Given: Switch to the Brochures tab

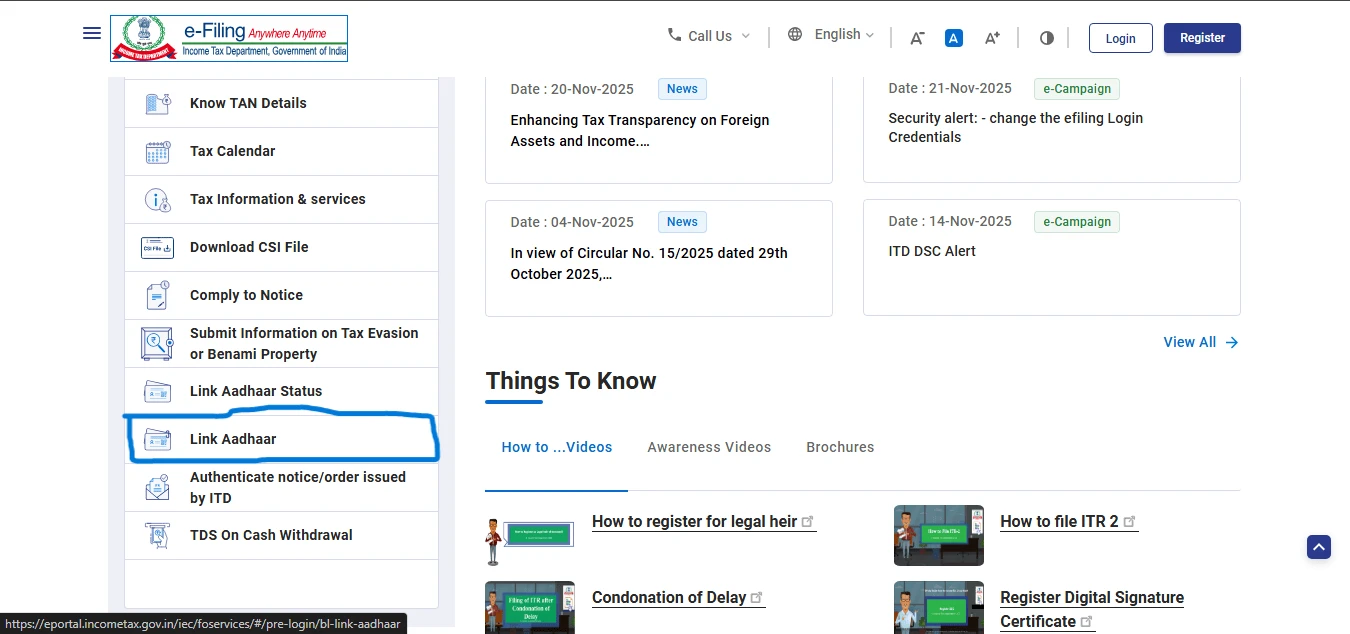Looking at the screenshot, I should tap(840, 447).
